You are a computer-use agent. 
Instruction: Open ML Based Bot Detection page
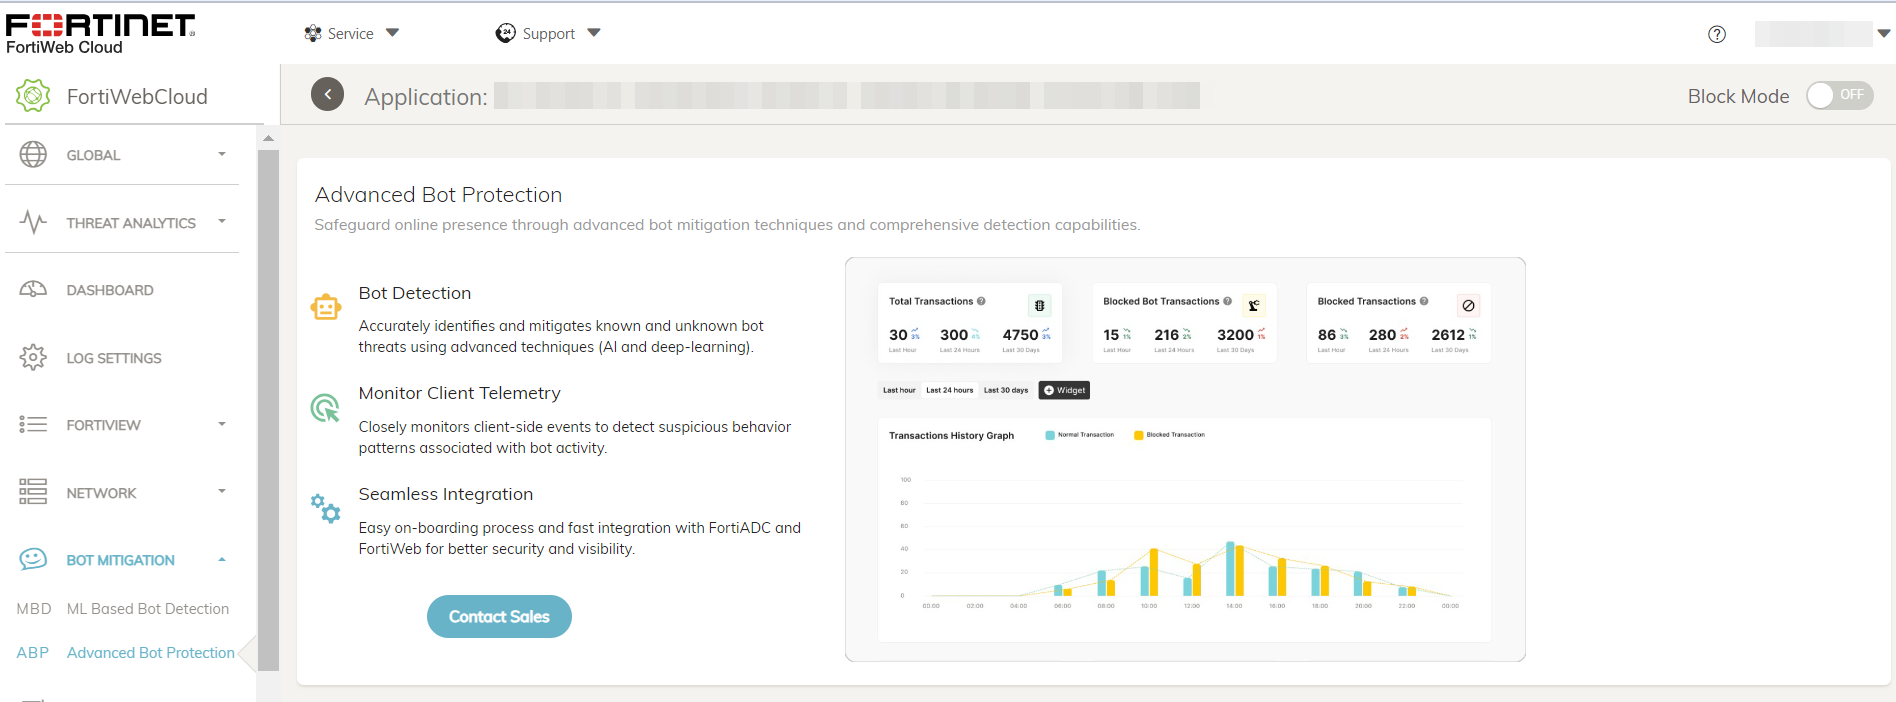click(x=147, y=608)
